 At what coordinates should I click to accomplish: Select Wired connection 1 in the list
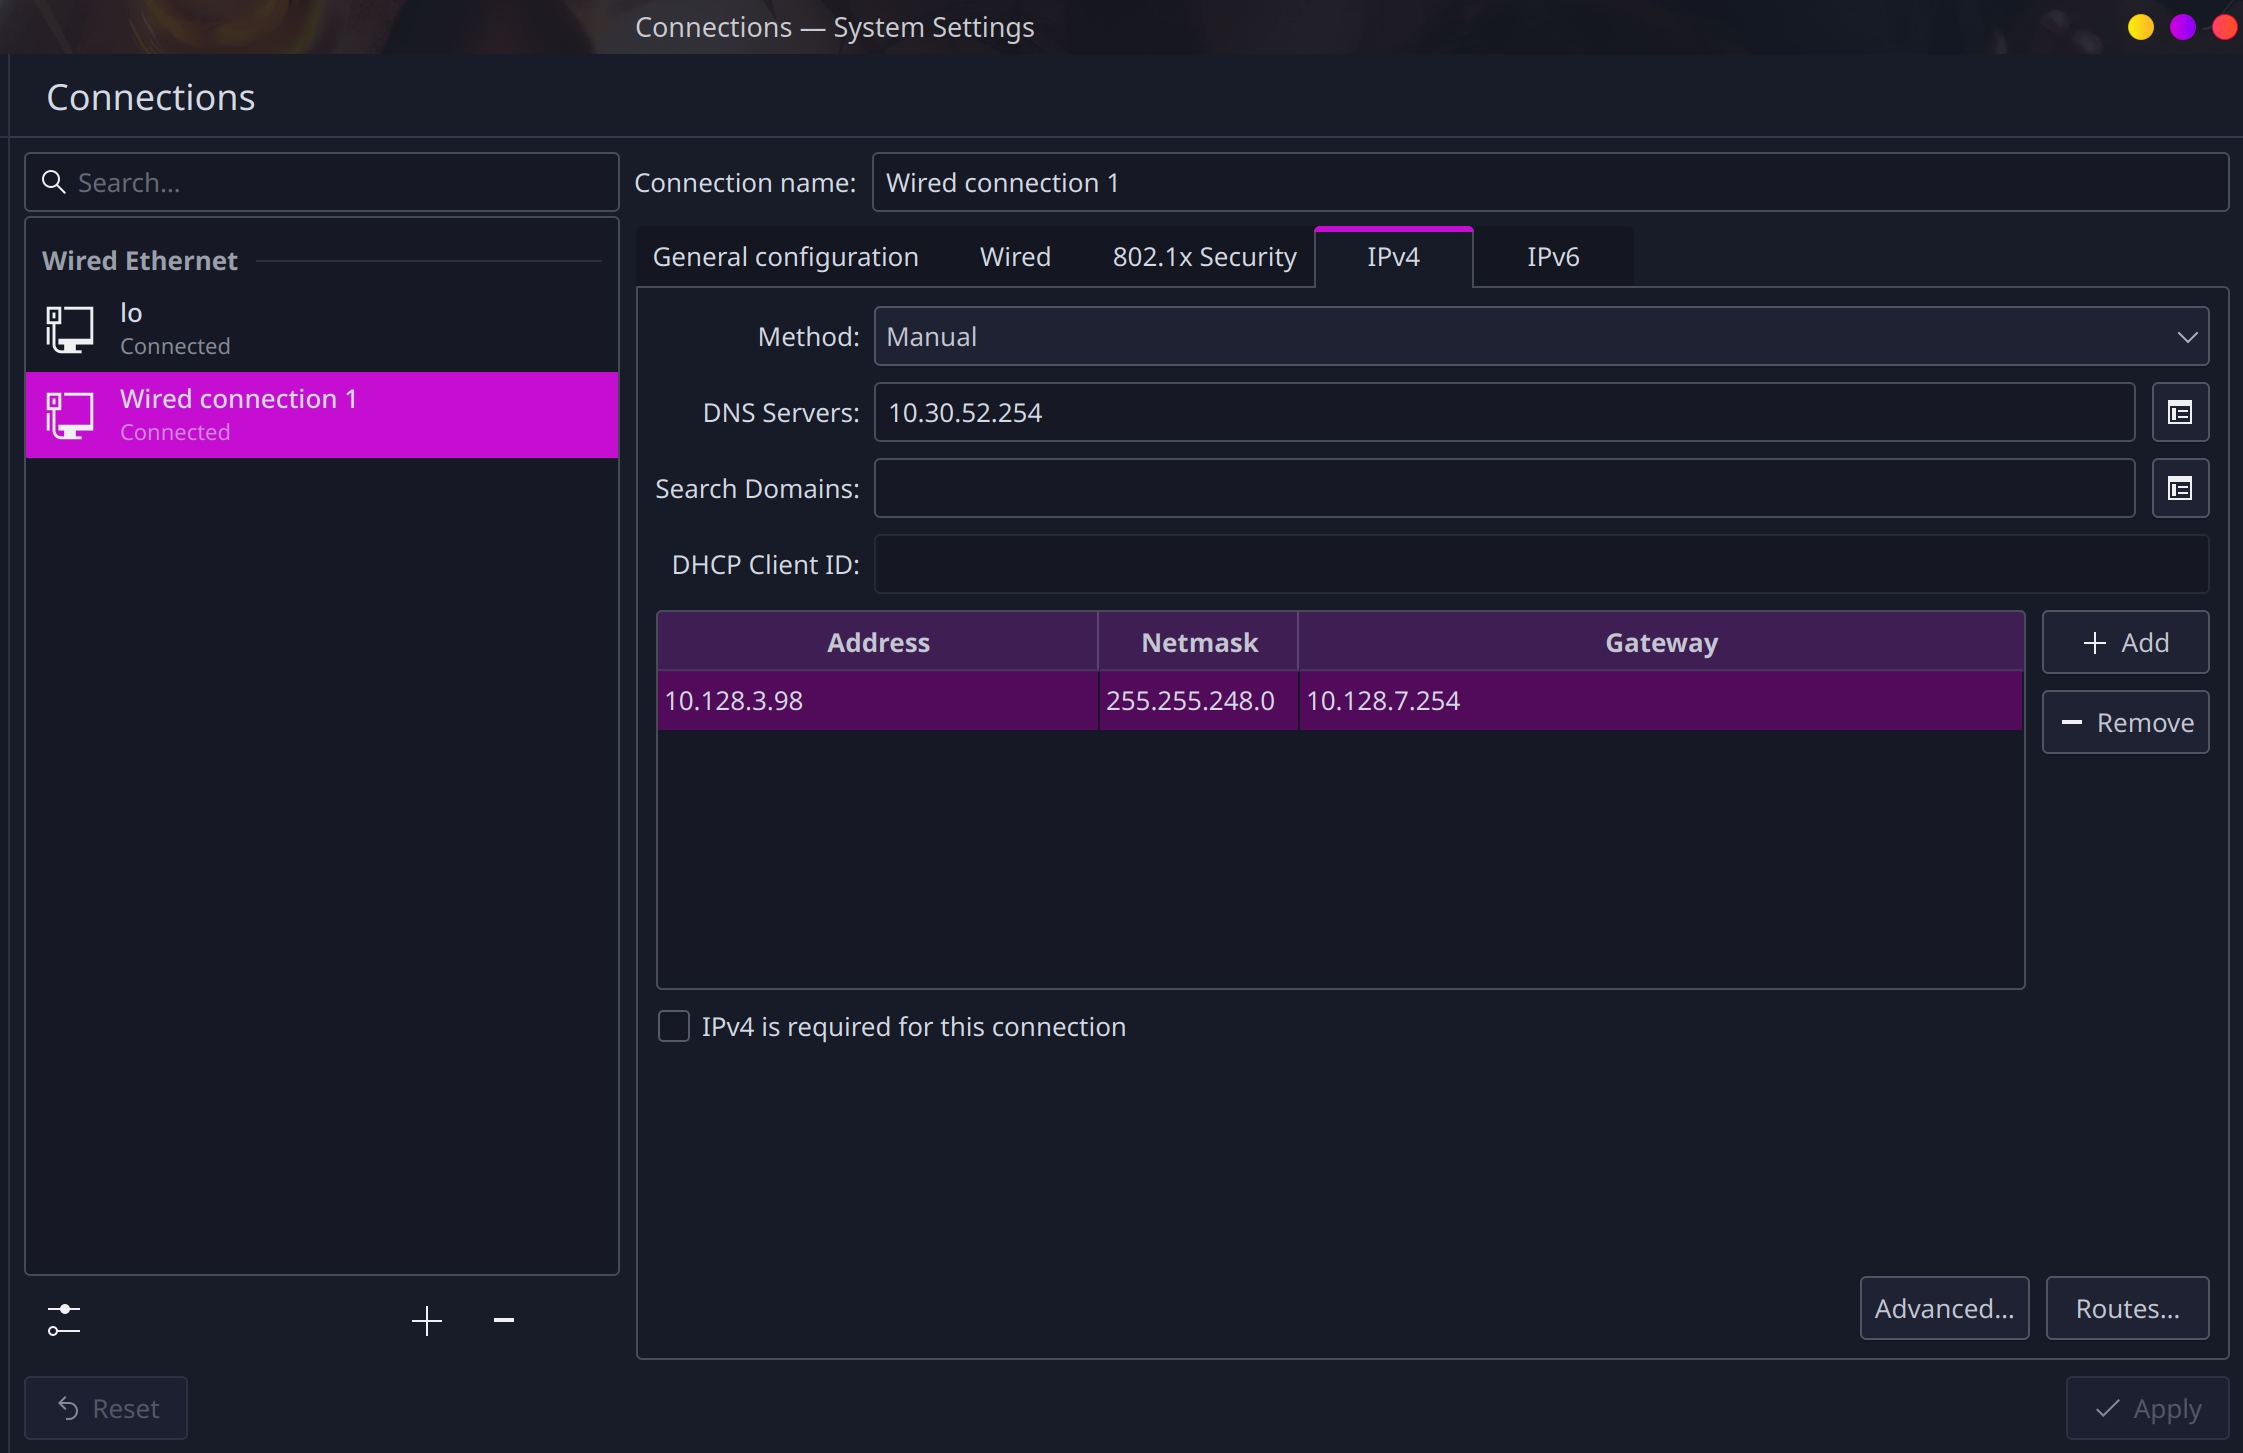pos(320,414)
